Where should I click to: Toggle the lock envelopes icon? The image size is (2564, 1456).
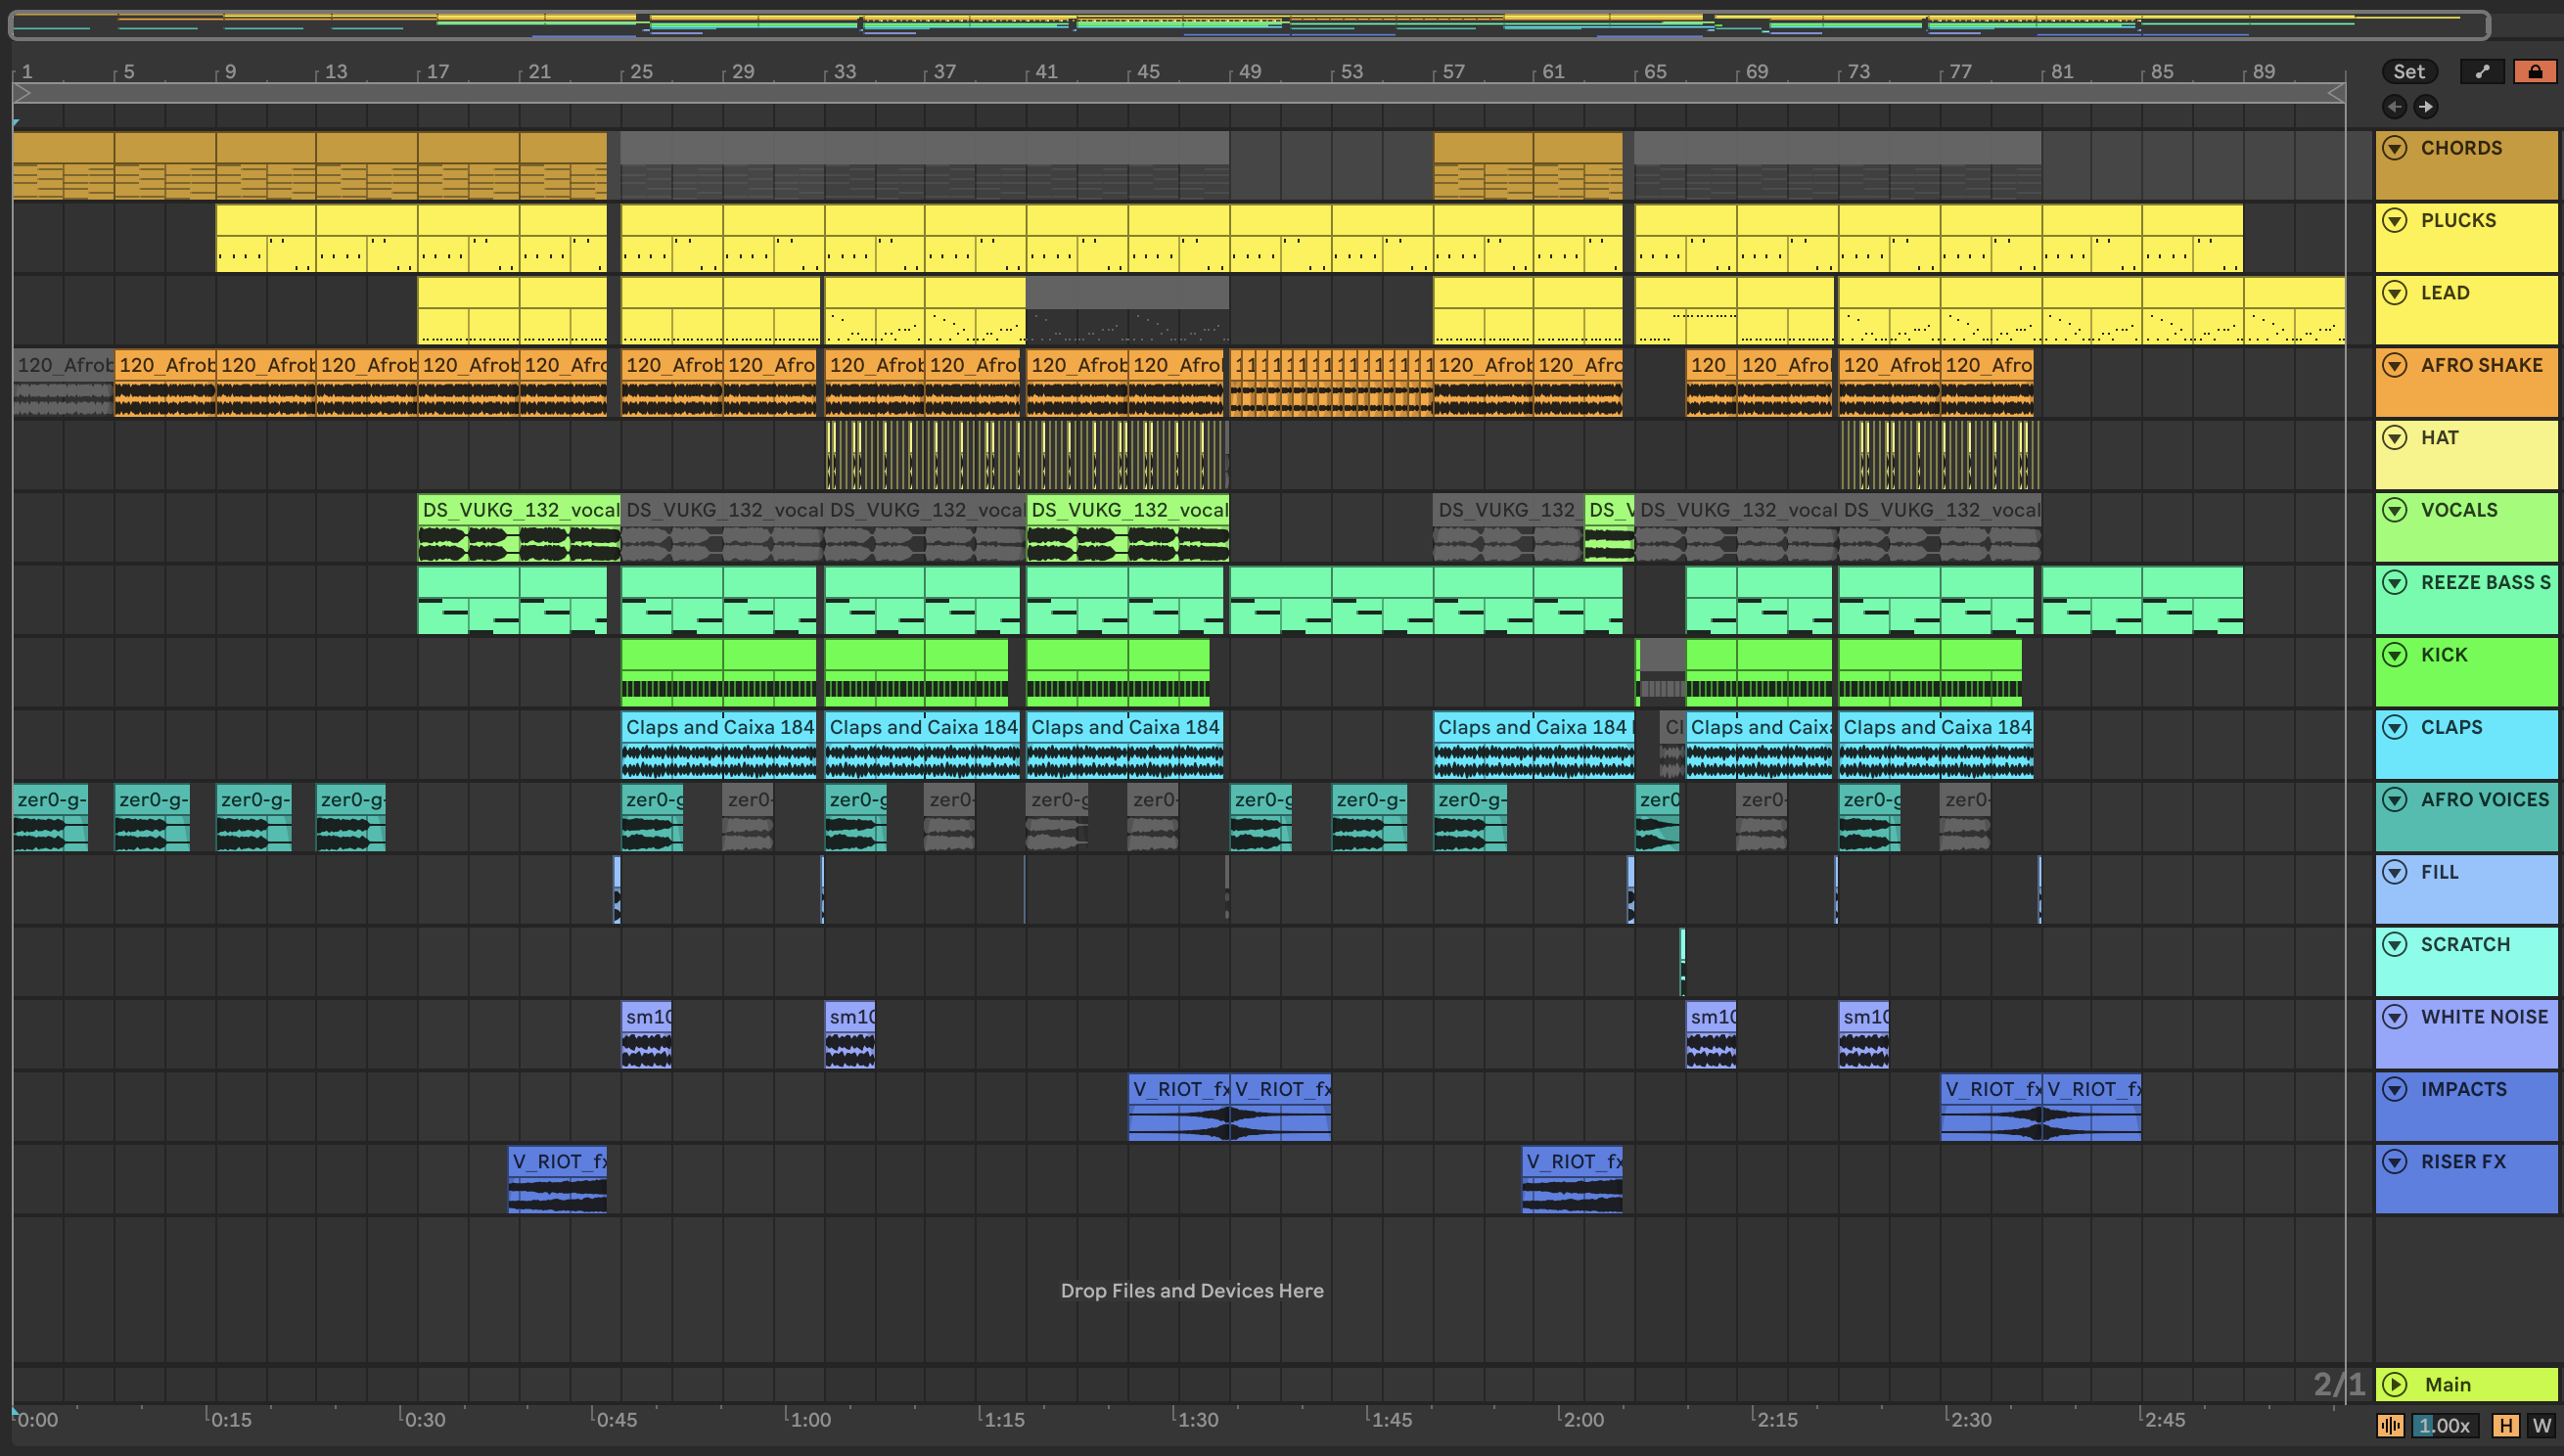2535,71
